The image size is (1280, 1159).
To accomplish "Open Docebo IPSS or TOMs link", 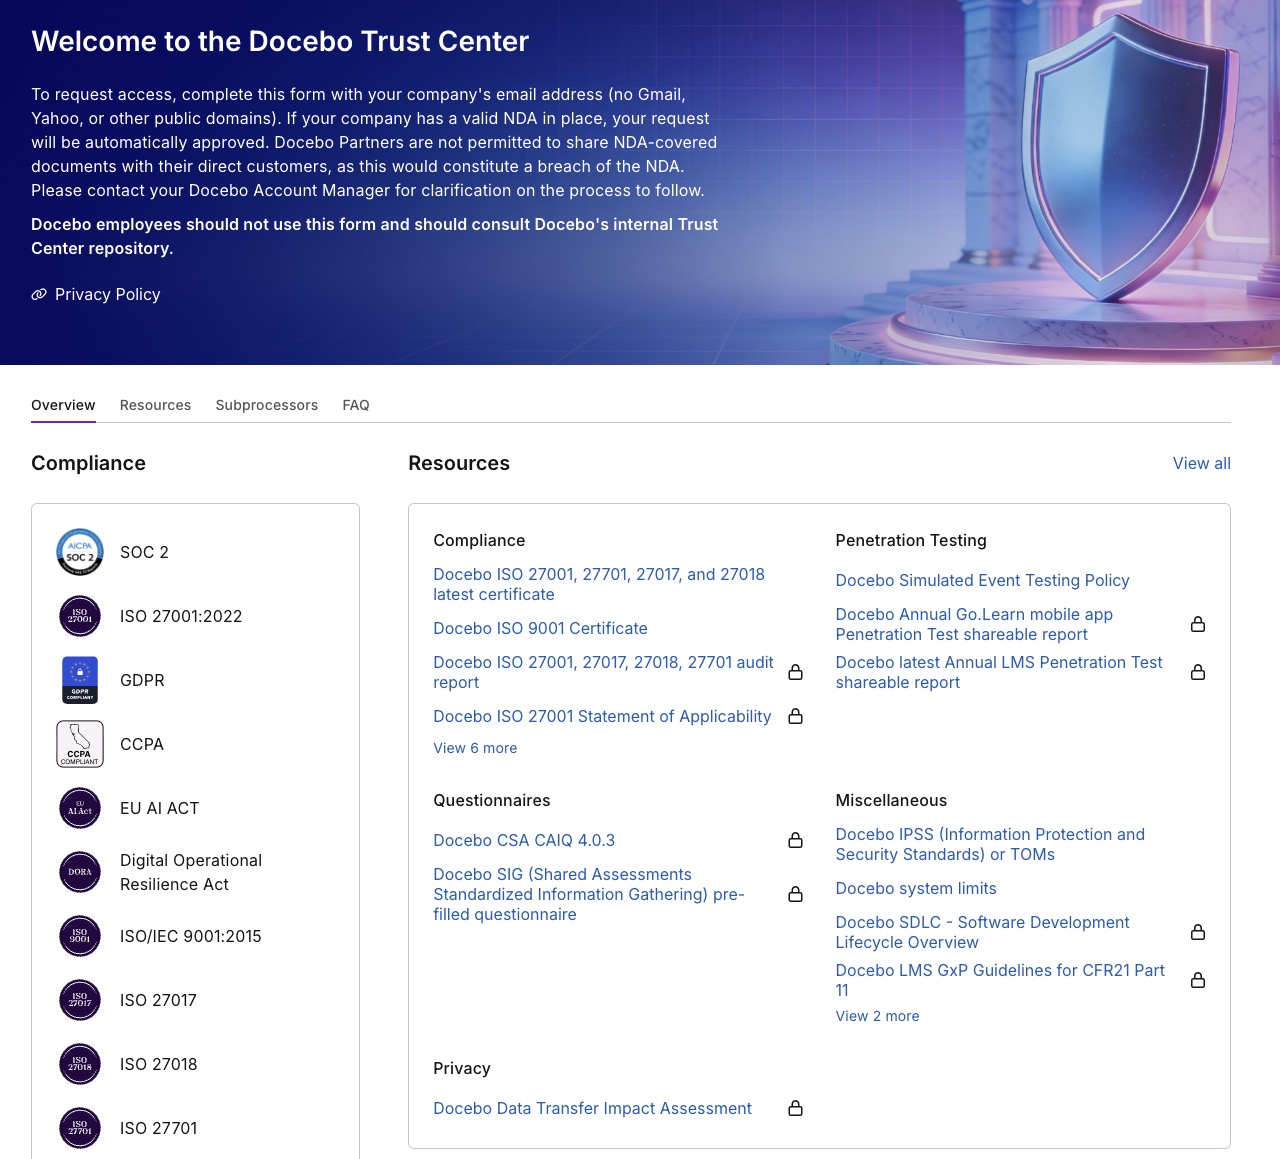I will click(990, 844).
